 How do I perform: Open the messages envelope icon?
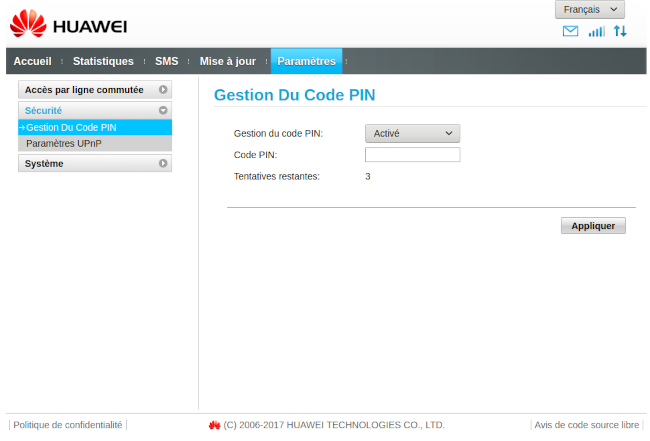571,32
